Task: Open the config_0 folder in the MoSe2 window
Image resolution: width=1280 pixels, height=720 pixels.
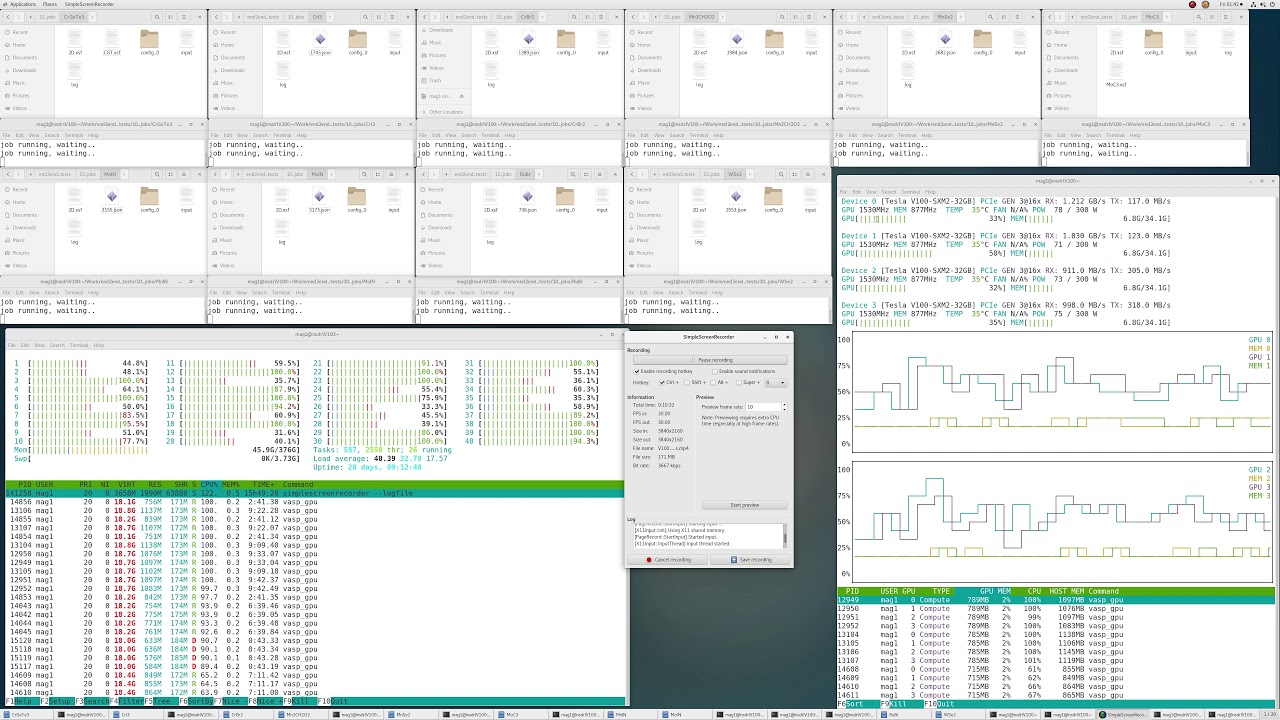Action: 983,40
